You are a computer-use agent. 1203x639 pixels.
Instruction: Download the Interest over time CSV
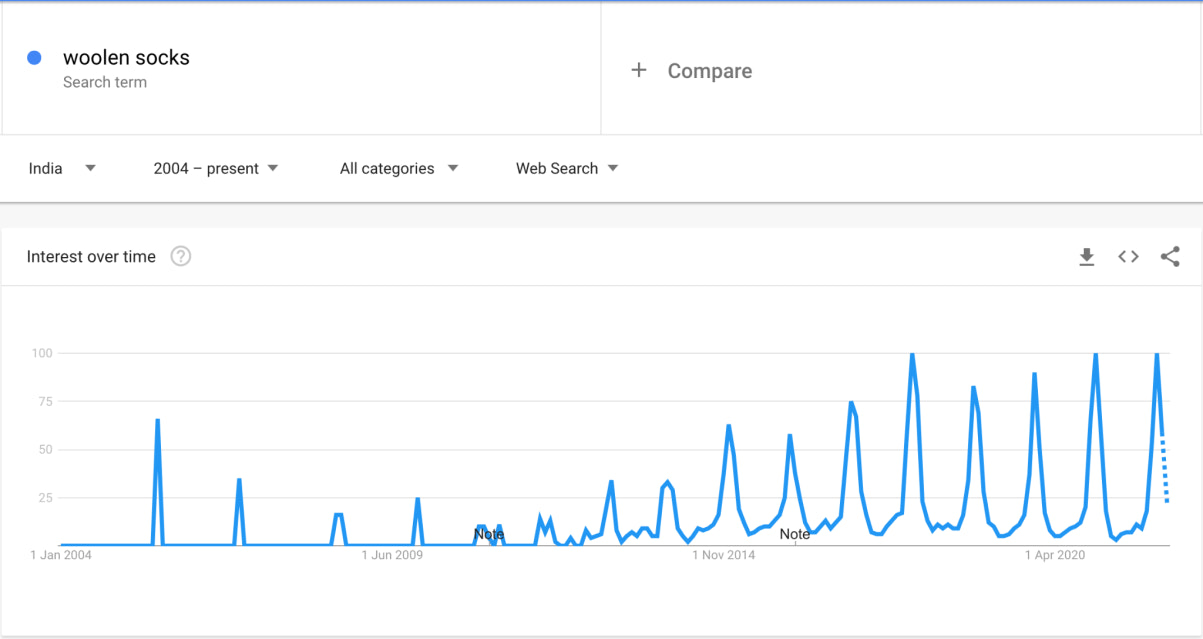pyautogui.click(x=1087, y=257)
